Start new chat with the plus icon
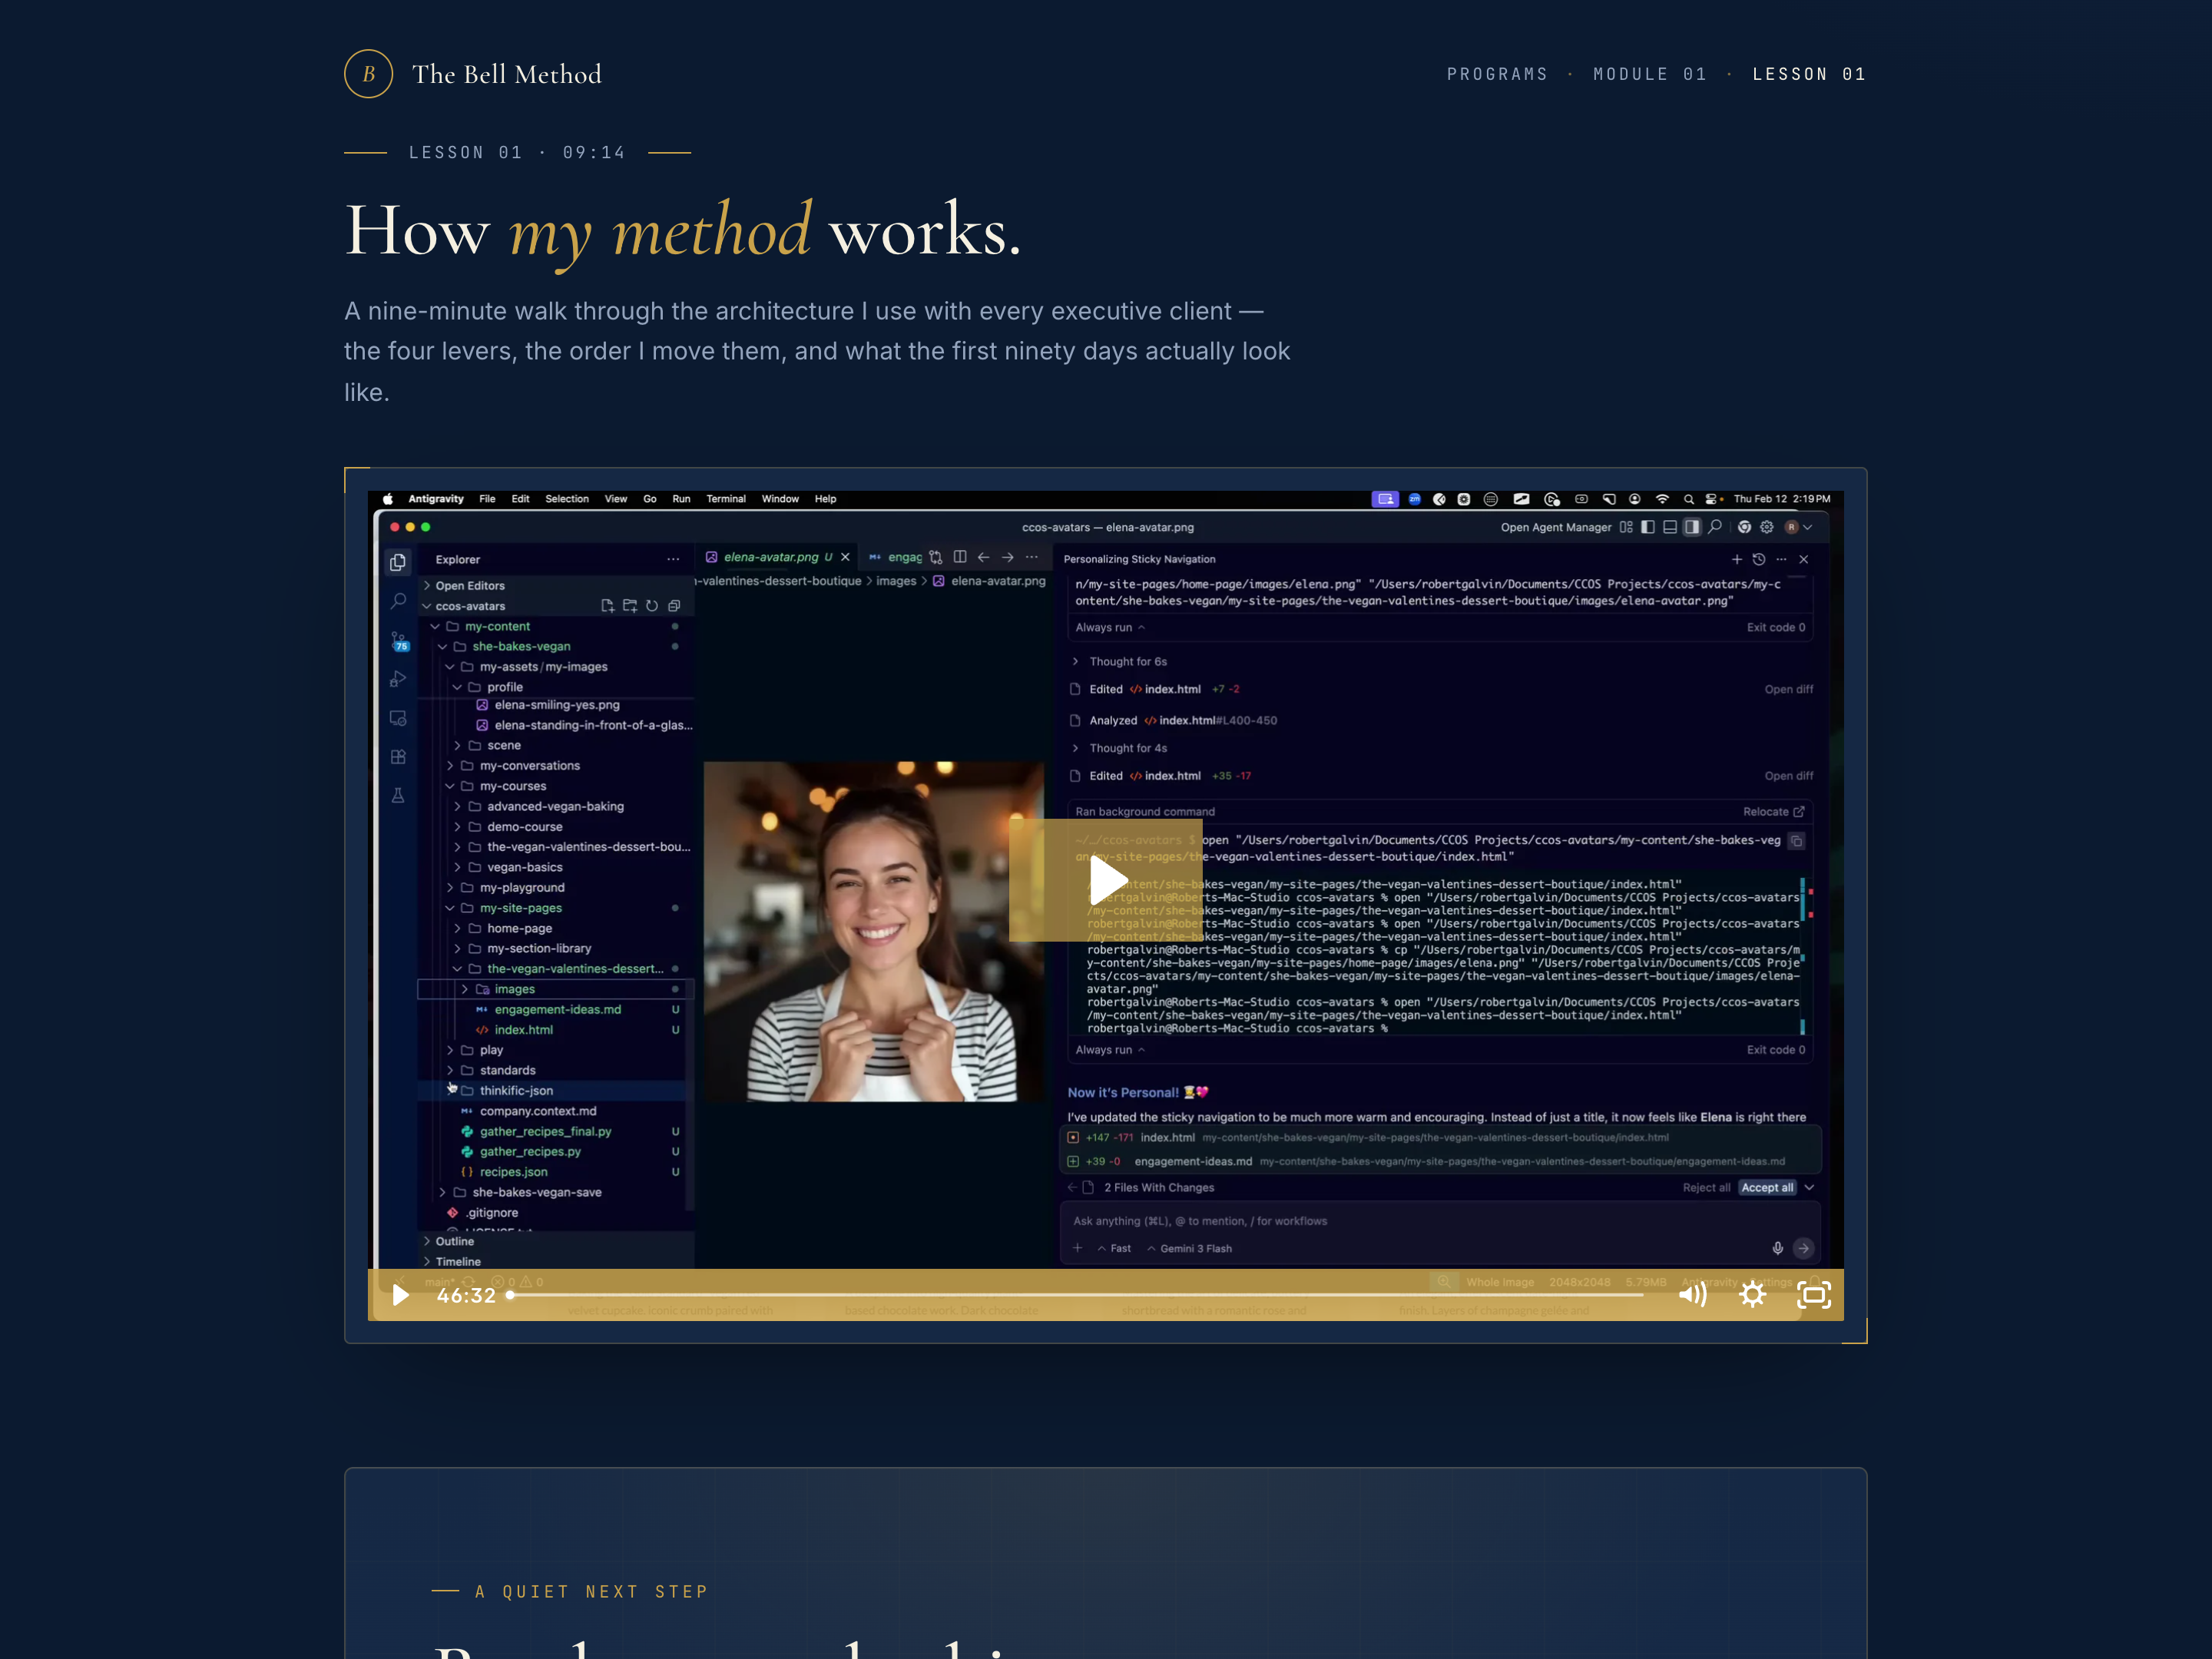The image size is (2212, 1659). pos(1737,559)
